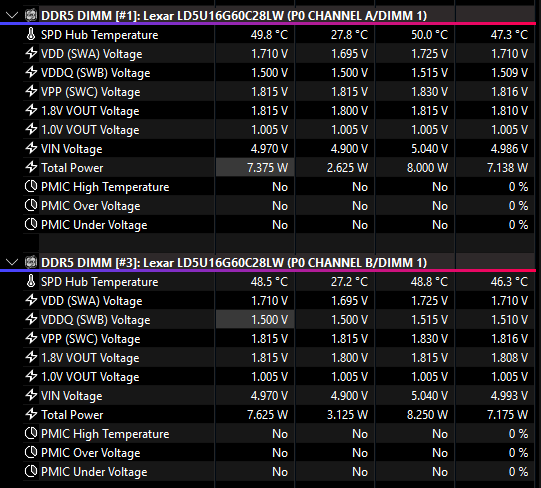541x488 pixels.
Task: Click 50.0 °C maximum temperature of DIMM [#1]
Action: (x=429, y=35)
